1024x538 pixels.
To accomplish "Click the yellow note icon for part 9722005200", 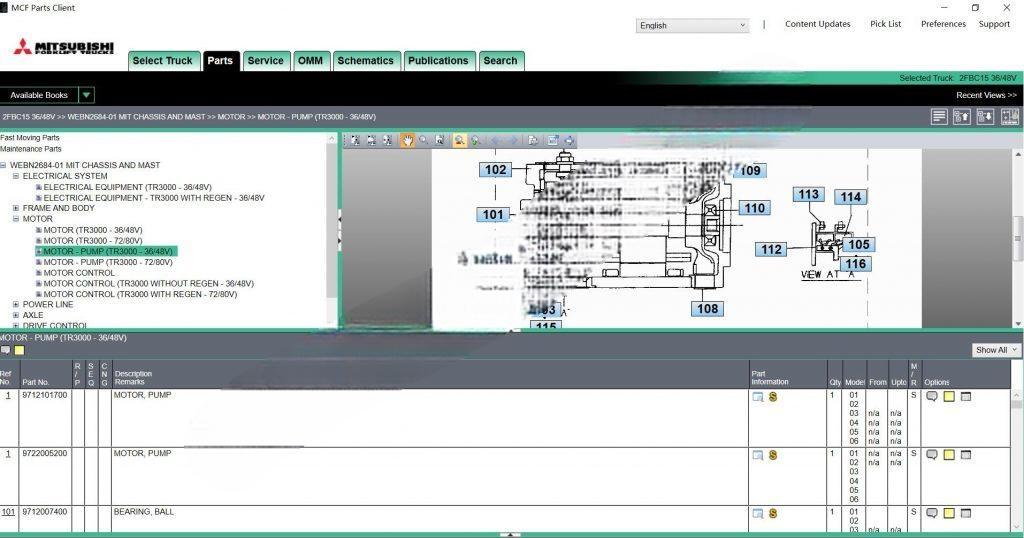I will click(x=949, y=455).
